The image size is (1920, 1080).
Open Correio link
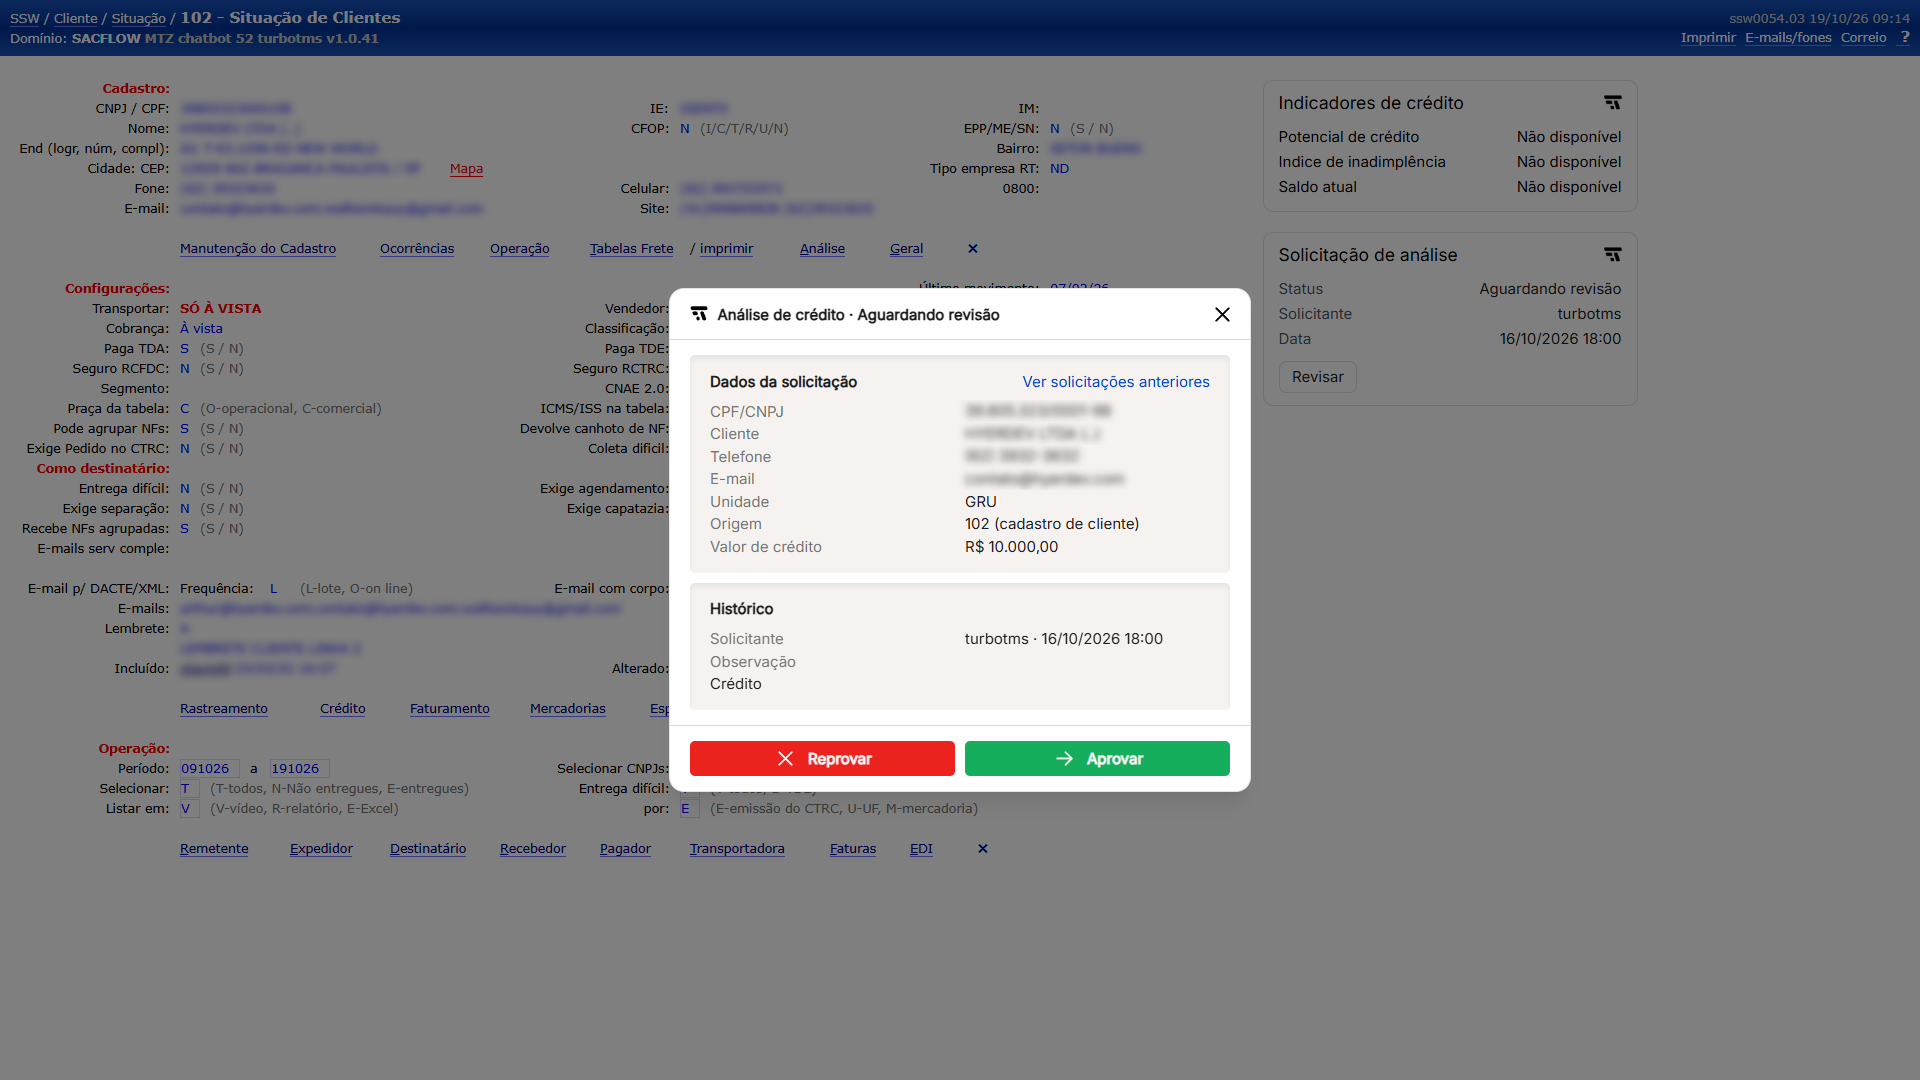pos(1863,38)
